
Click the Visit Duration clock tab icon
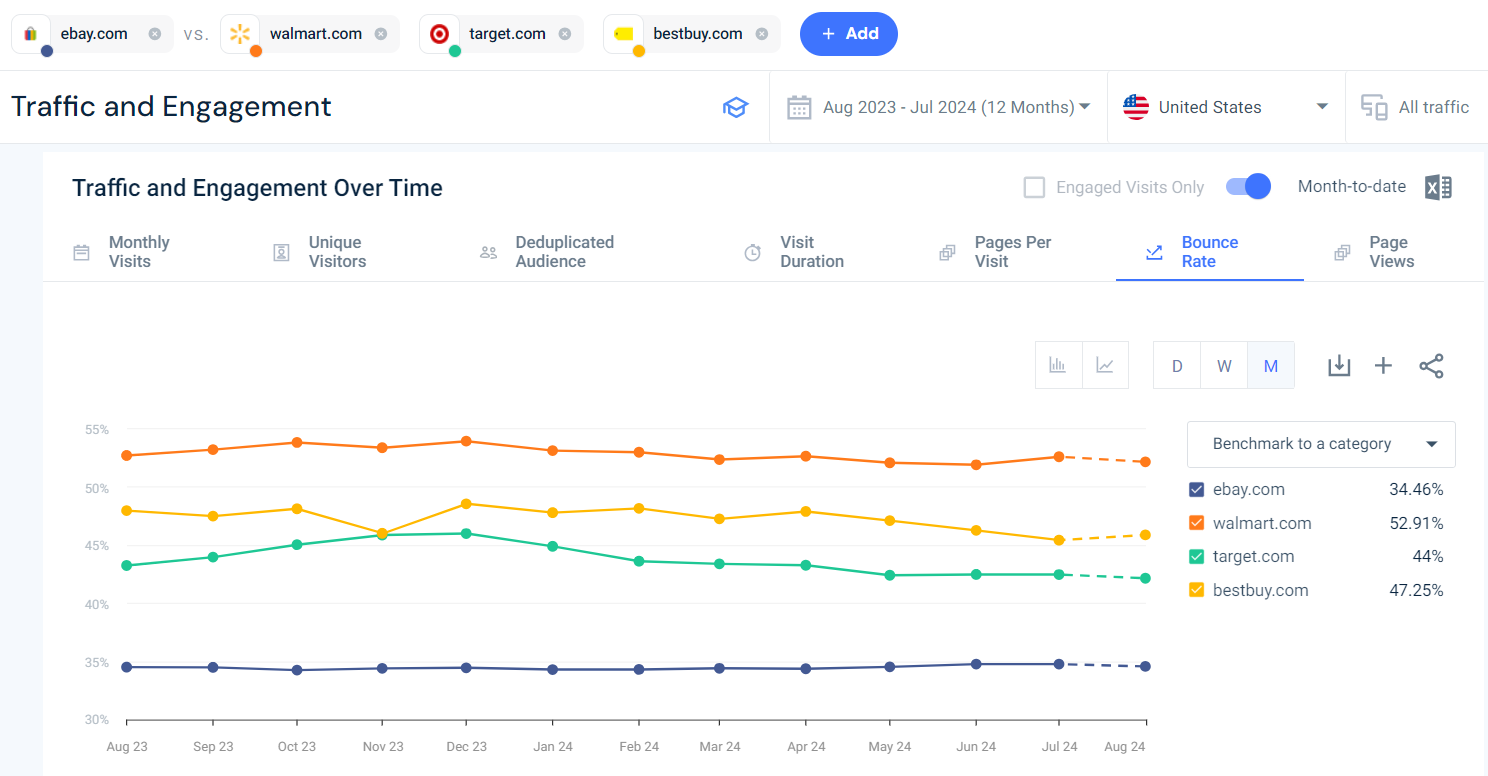[x=753, y=253]
